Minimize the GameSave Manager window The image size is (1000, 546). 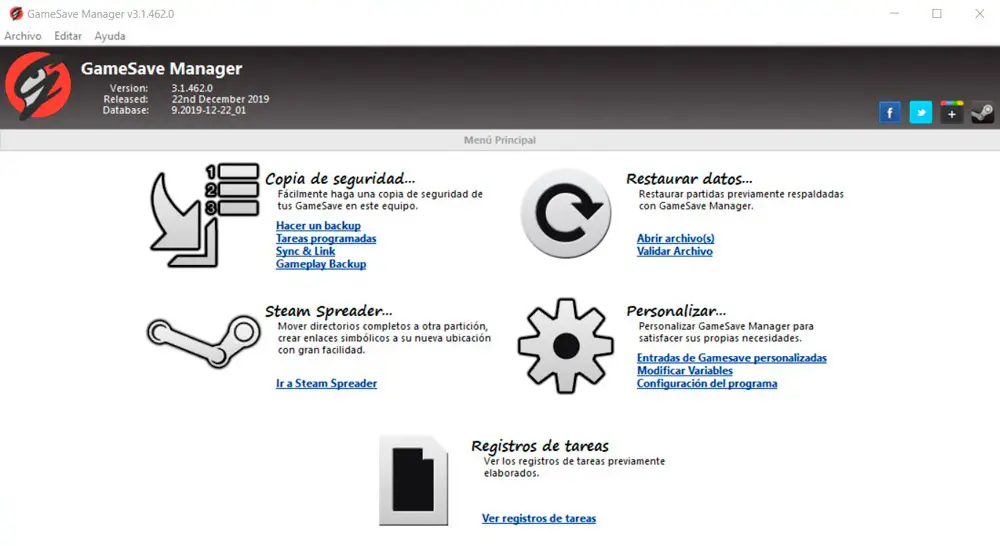pyautogui.click(x=894, y=13)
